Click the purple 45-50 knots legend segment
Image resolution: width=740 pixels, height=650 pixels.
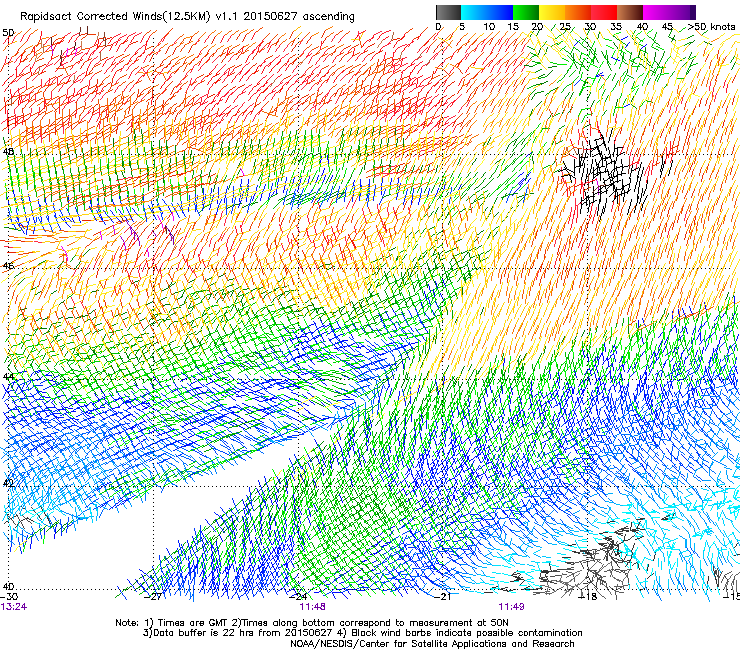(682, 12)
